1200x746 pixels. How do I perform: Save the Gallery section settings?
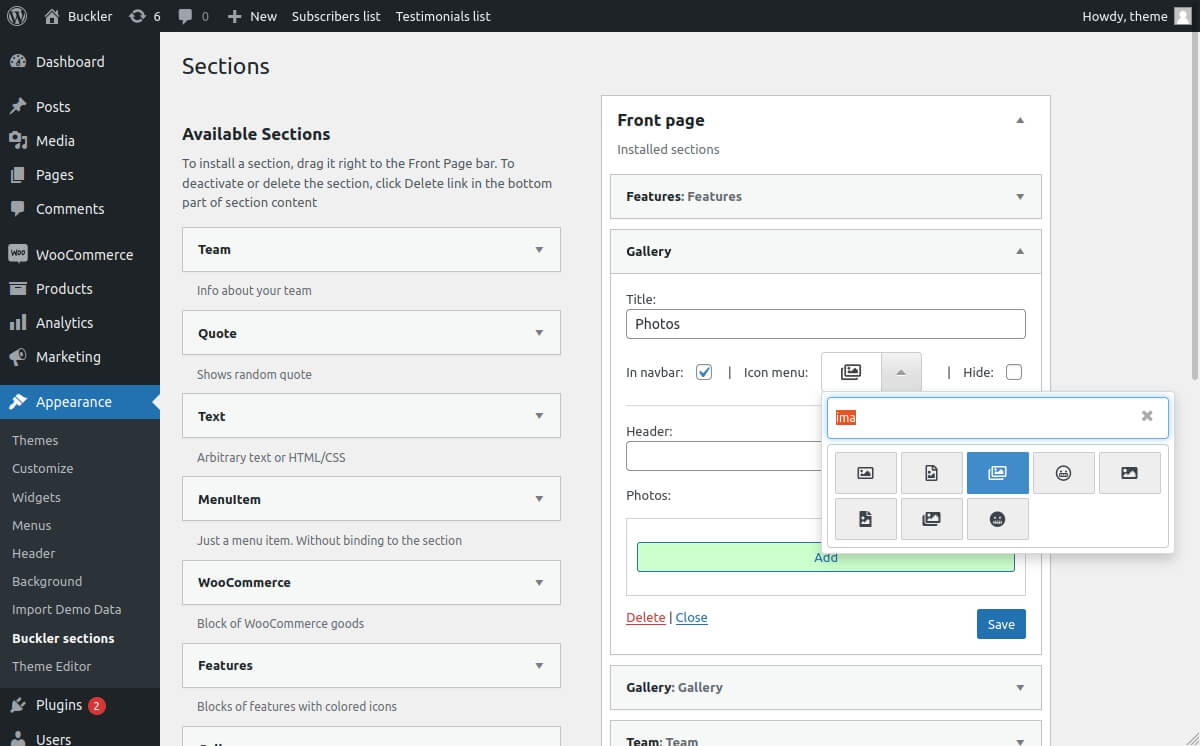1000,624
